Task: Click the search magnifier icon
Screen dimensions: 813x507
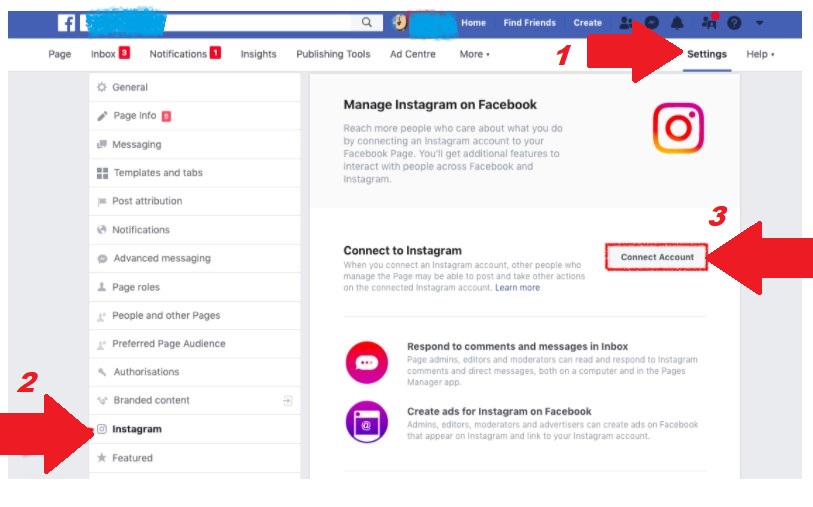Action: pos(367,22)
